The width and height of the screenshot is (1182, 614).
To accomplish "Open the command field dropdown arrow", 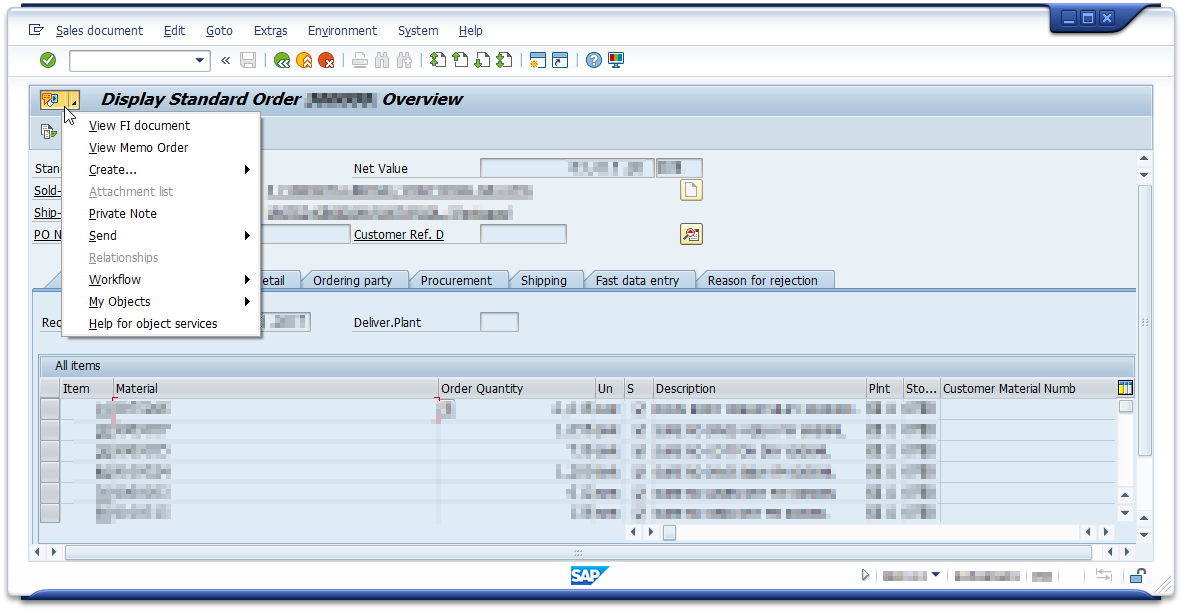I will coord(200,60).
